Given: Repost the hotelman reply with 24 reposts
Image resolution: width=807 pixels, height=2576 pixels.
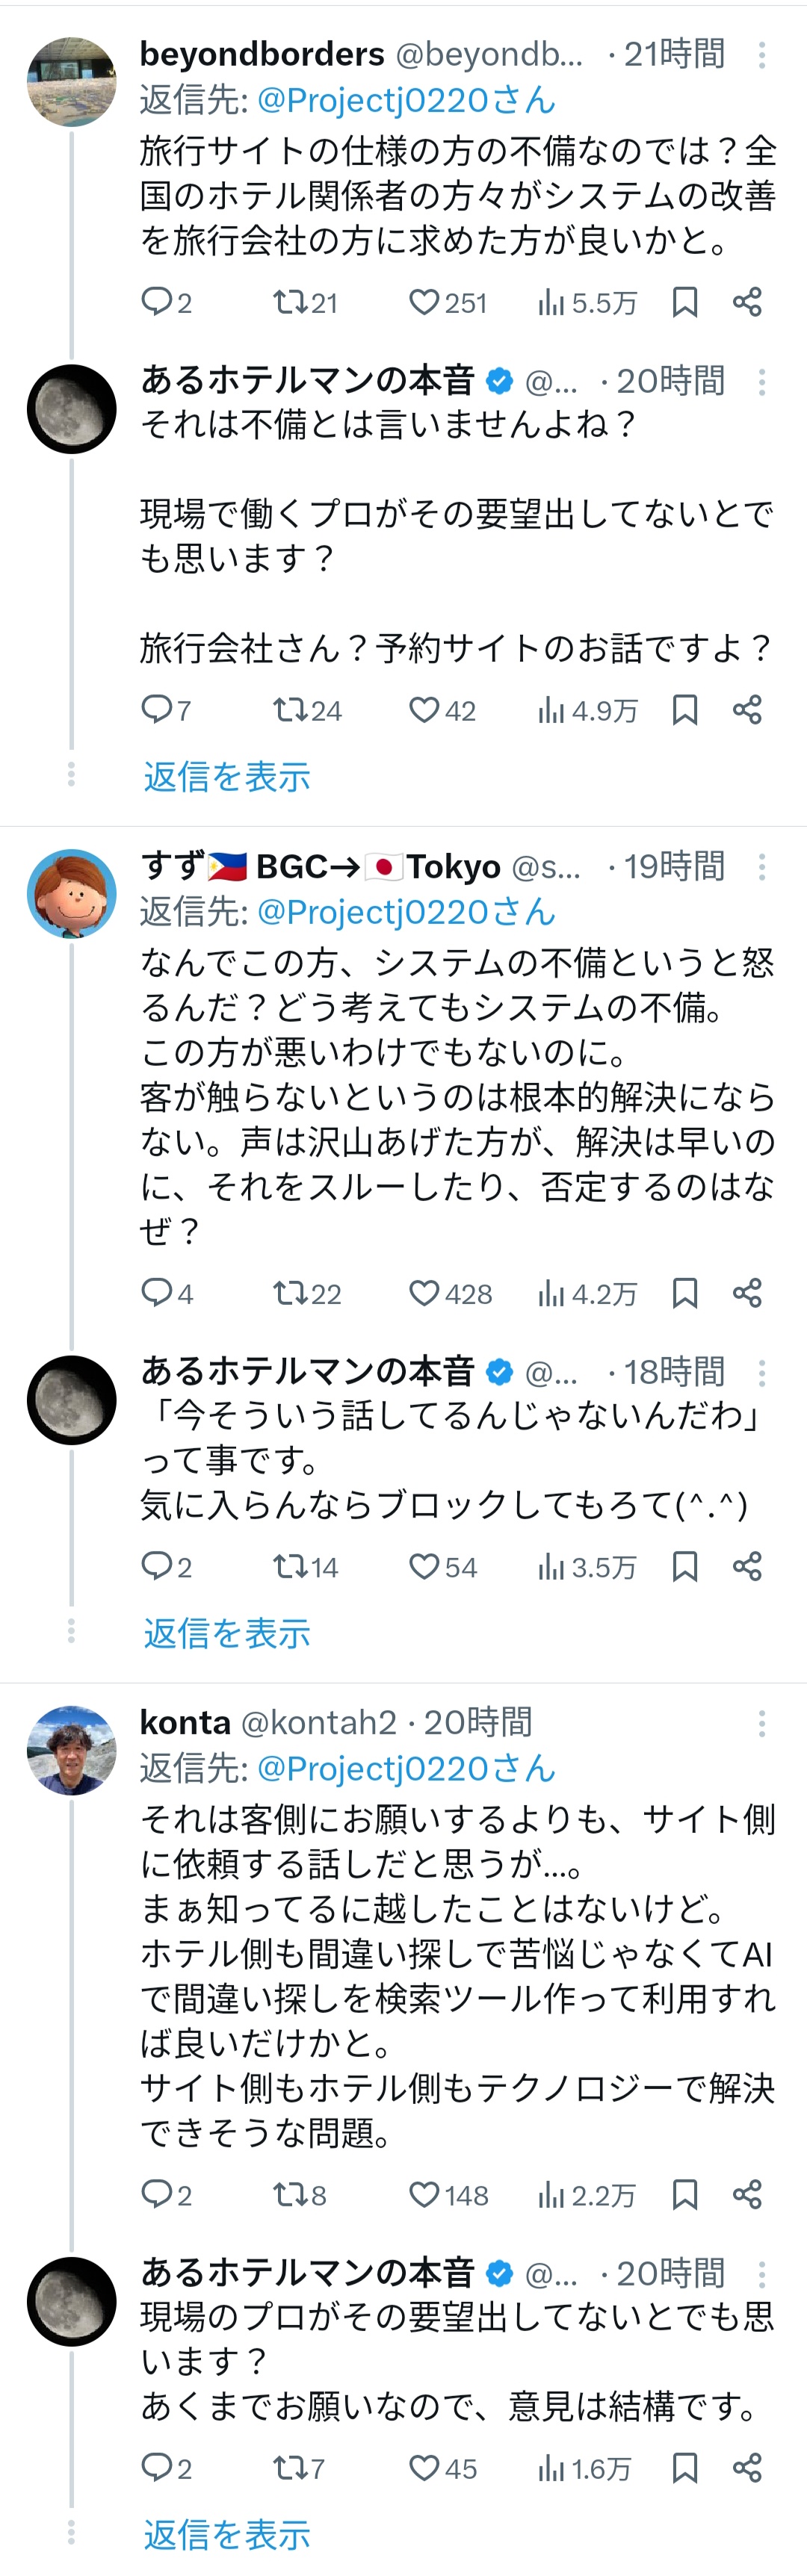Looking at the screenshot, I should point(289,710).
